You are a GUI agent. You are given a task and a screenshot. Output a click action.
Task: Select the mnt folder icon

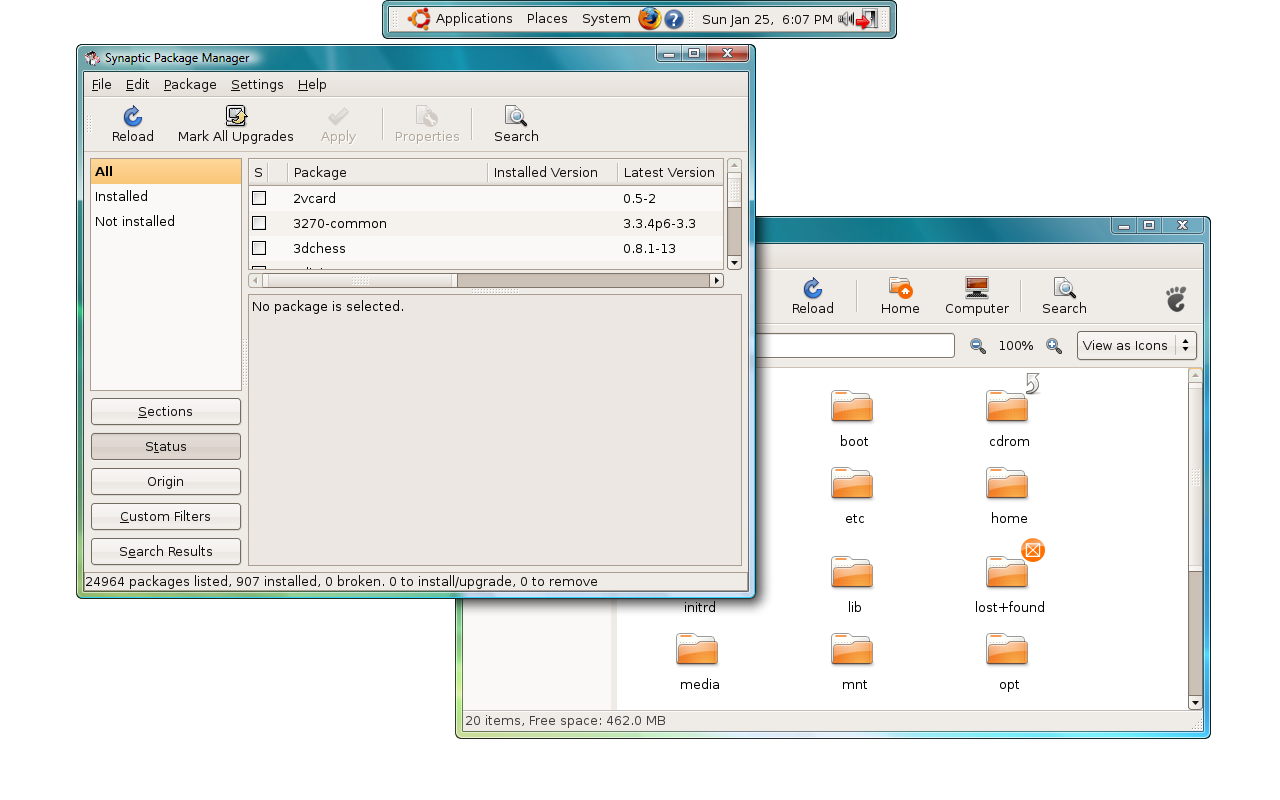[852, 649]
